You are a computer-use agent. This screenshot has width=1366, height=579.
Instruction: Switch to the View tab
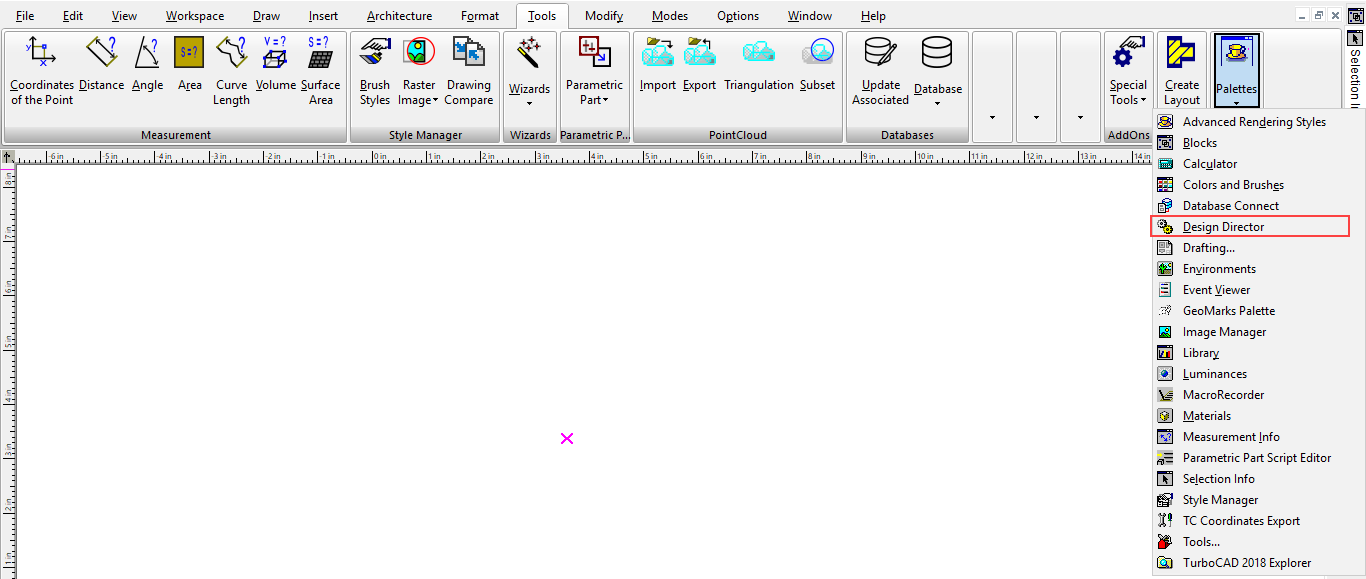point(125,16)
